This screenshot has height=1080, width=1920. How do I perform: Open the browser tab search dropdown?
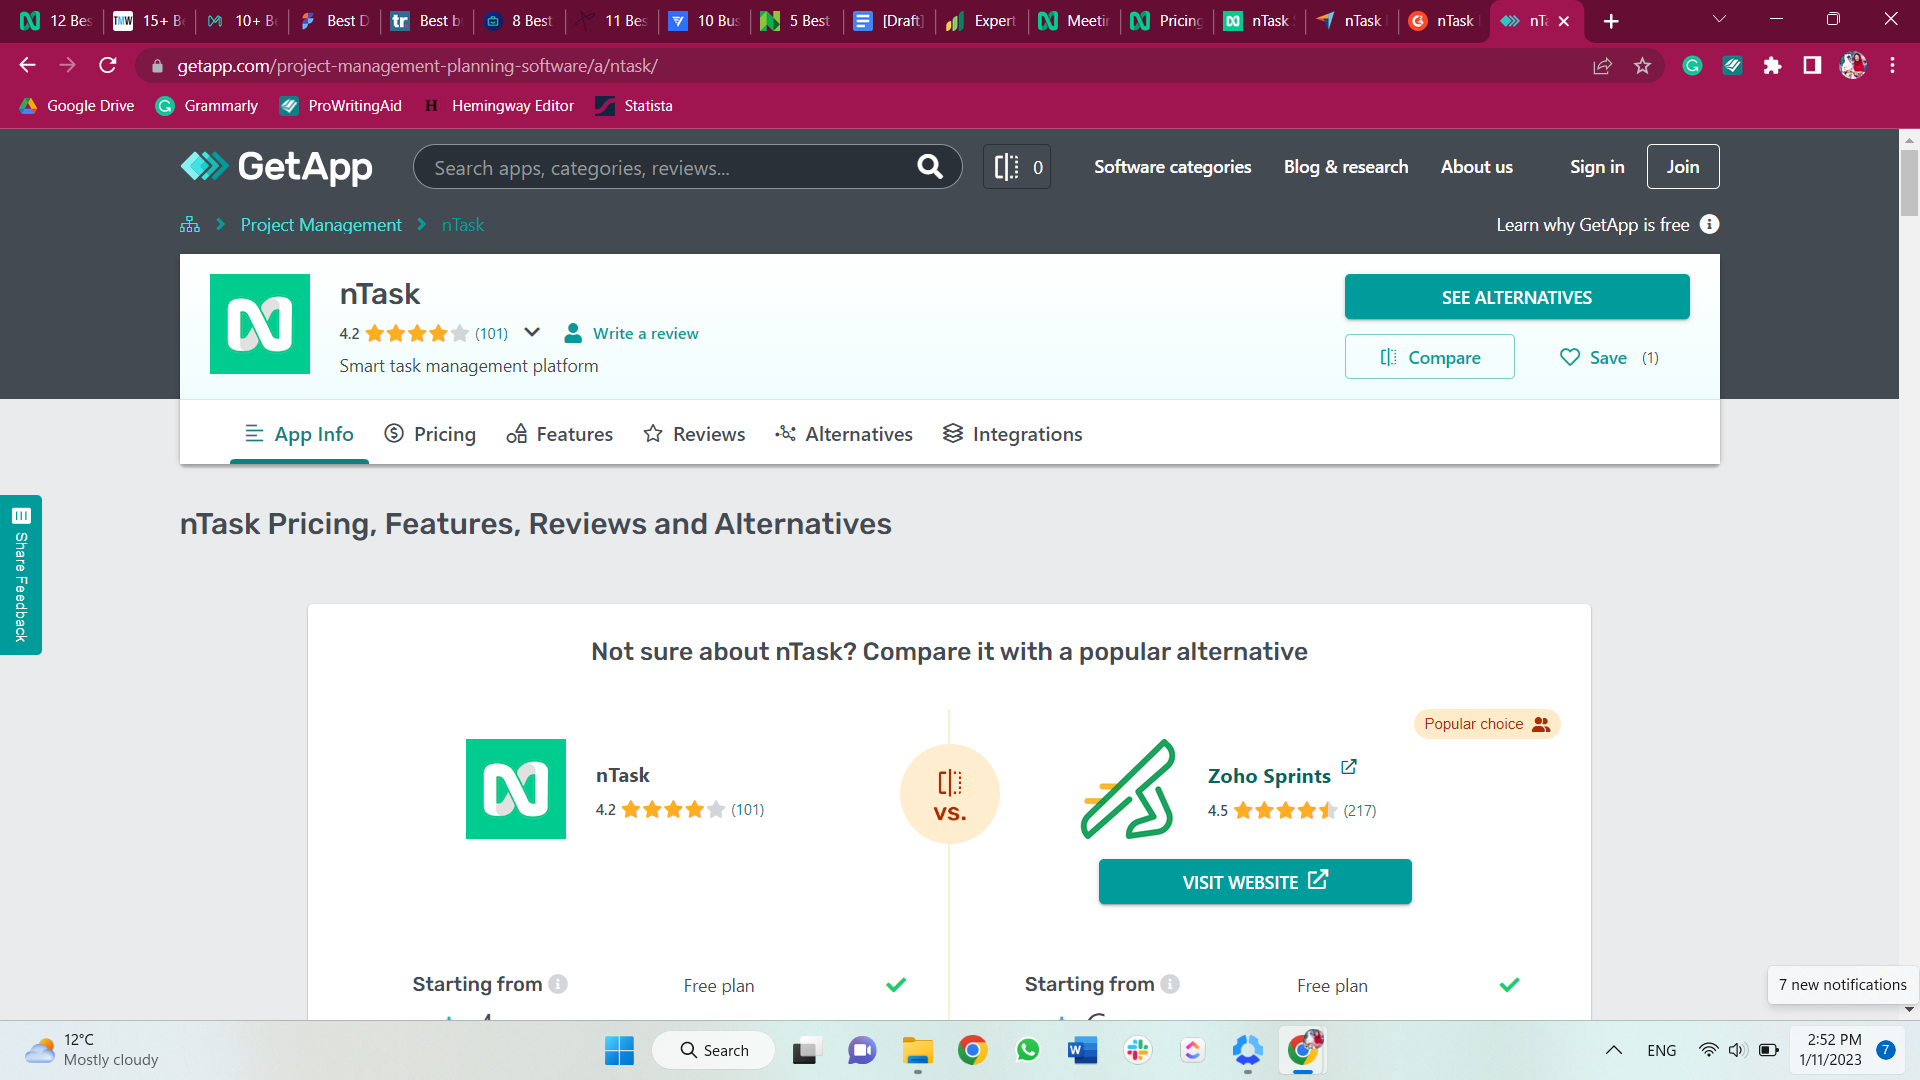1719,20
